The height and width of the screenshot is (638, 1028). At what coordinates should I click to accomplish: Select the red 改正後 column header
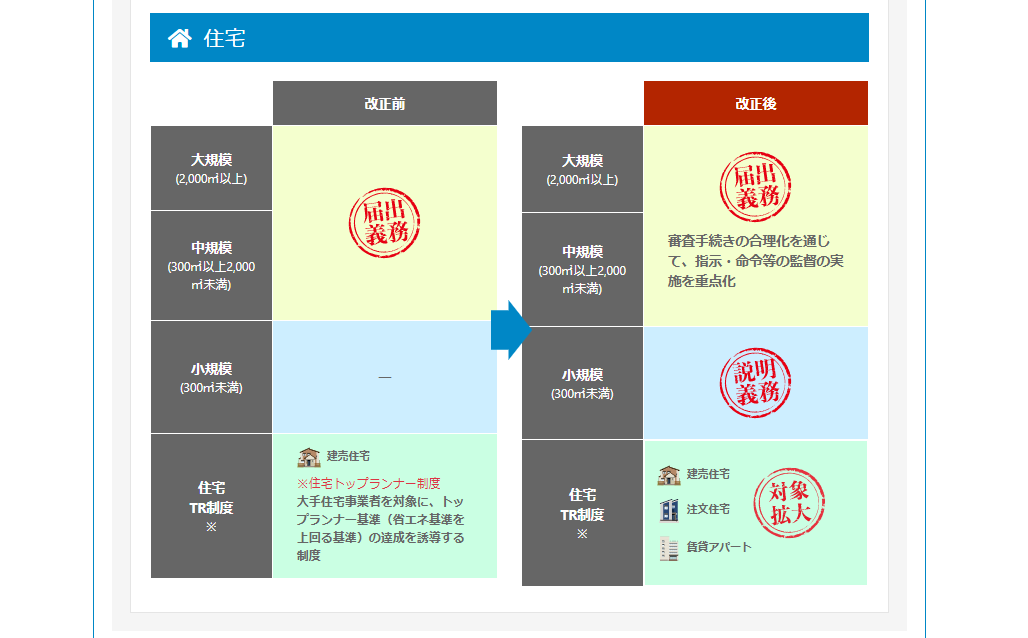(755, 103)
